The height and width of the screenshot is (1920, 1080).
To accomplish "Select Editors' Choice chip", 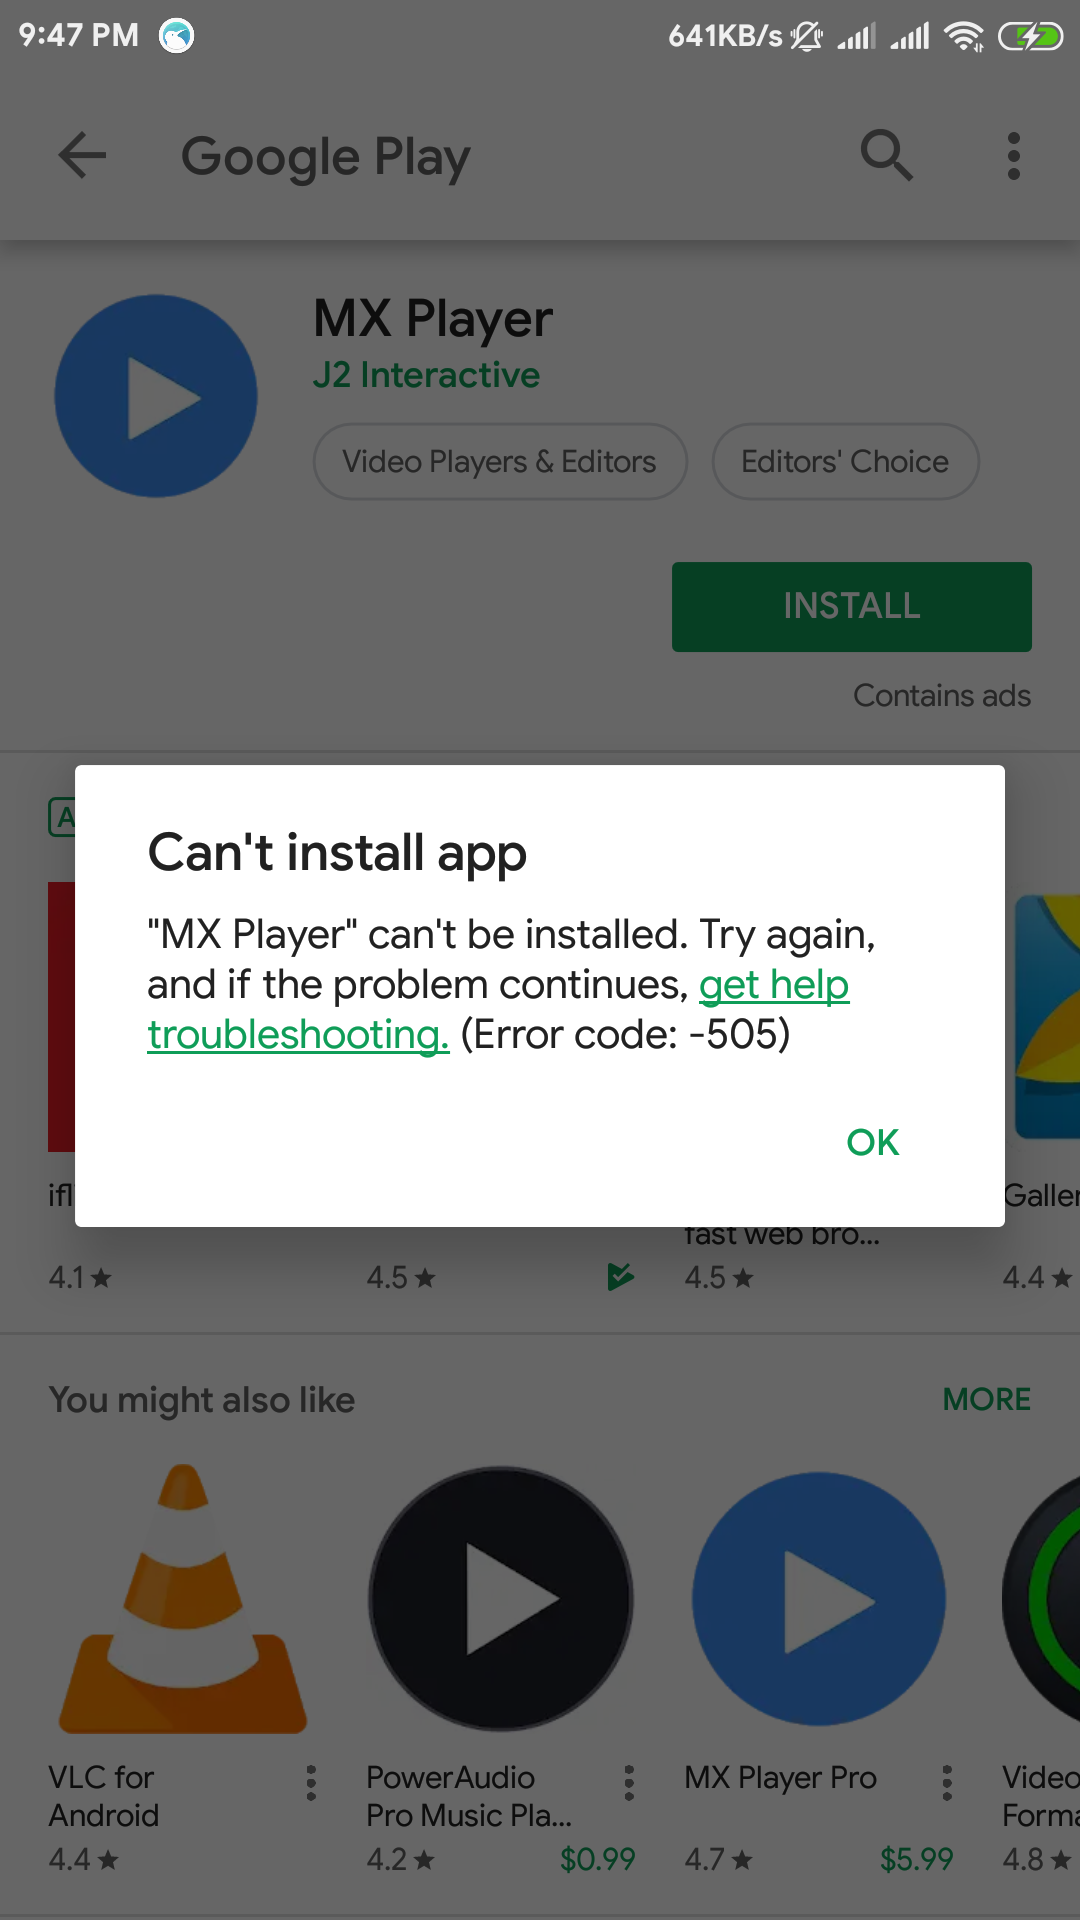I will click(x=845, y=462).
